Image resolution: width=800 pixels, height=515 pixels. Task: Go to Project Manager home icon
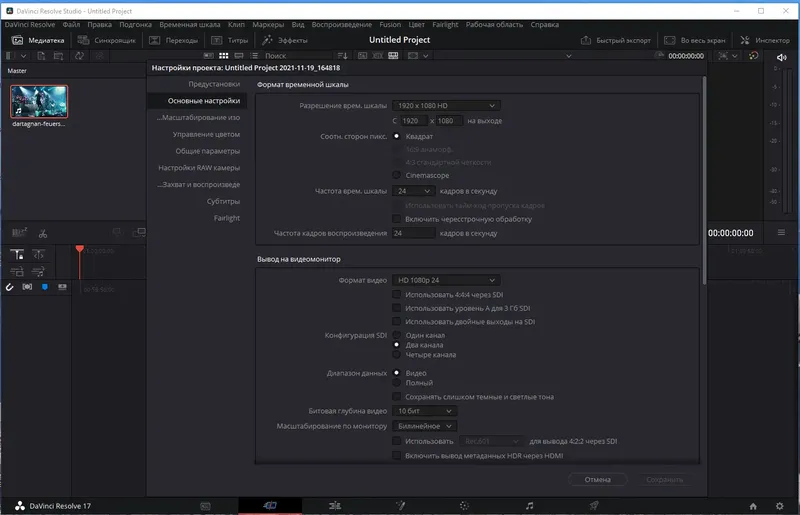tap(753, 506)
